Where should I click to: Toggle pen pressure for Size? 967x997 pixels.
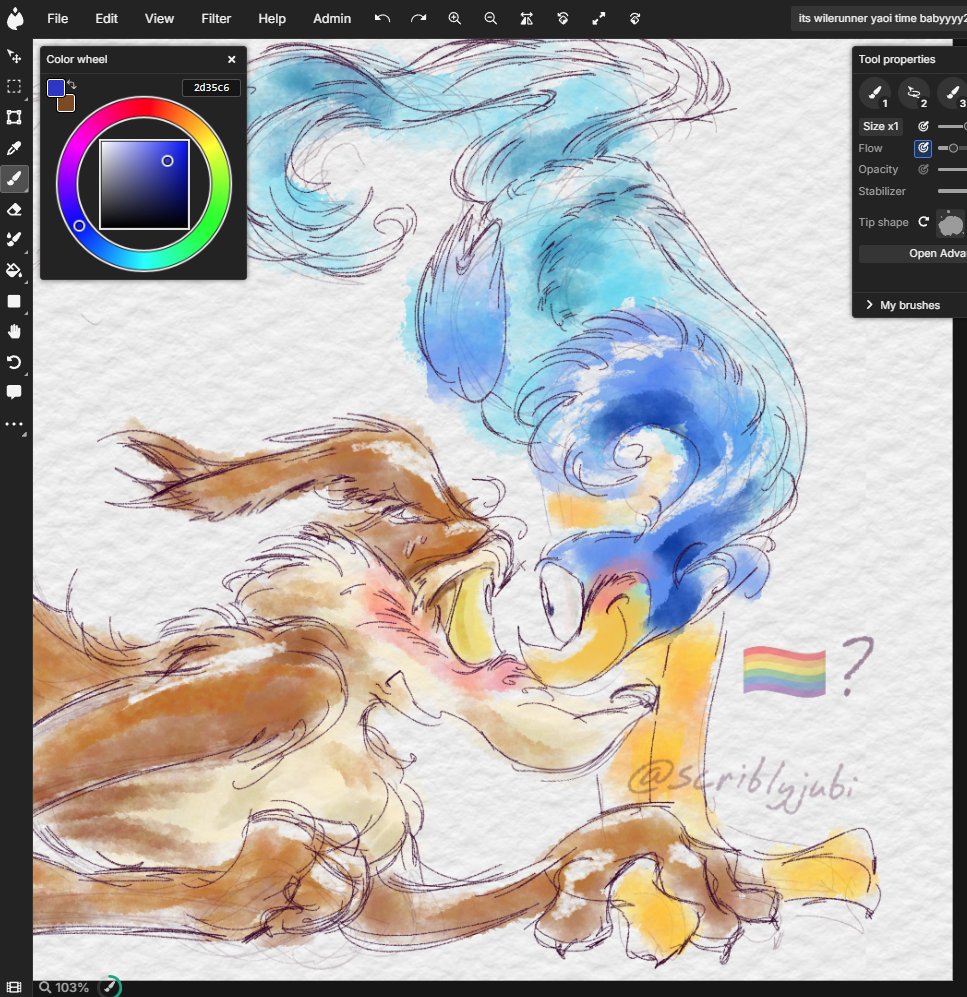[x=923, y=127]
